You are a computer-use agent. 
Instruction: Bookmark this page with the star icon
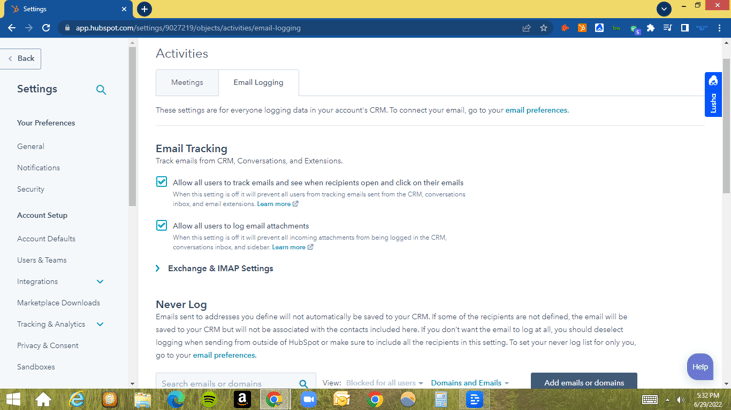[x=544, y=28]
